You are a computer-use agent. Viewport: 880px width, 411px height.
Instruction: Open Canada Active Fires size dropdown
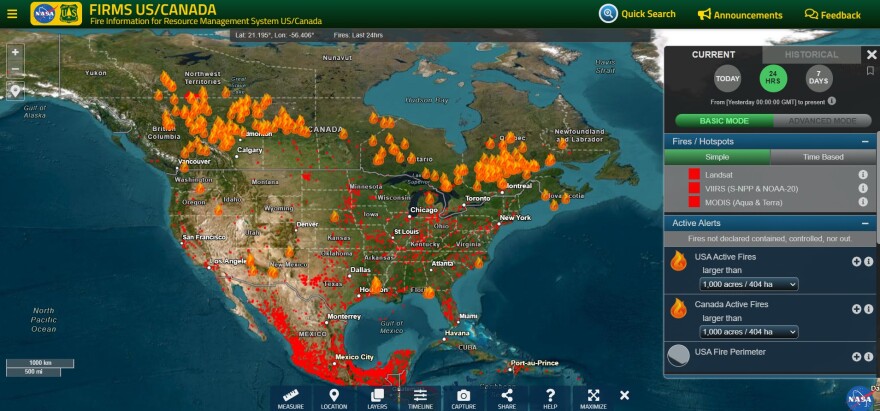pyautogui.click(x=749, y=331)
